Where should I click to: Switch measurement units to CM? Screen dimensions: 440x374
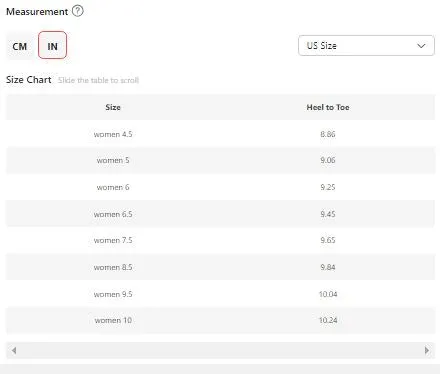pyautogui.click(x=20, y=46)
